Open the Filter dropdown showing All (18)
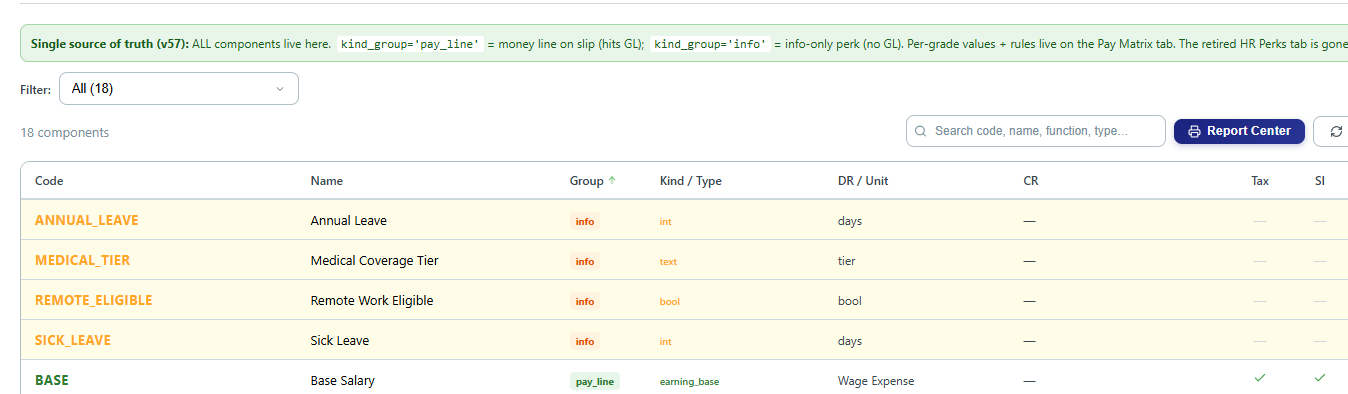Image resolution: width=1348 pixels, height=394 pixels. [179, 89]
